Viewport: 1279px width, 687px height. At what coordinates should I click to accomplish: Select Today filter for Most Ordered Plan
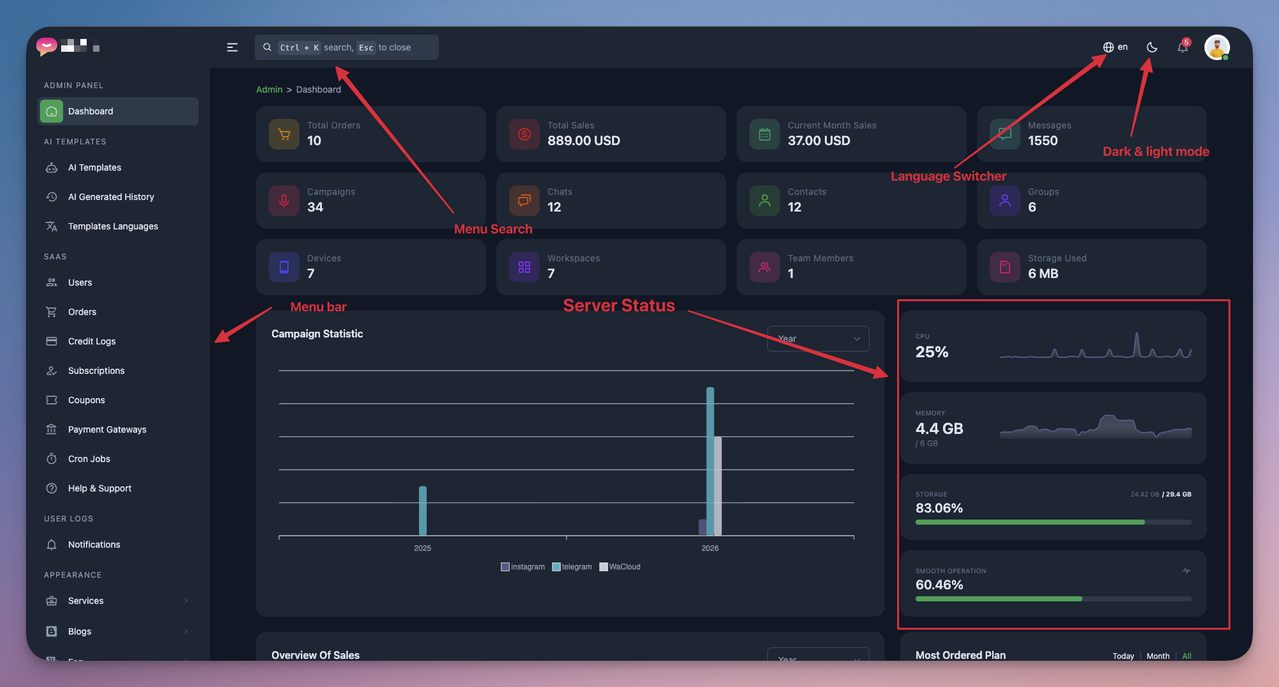[x=1123, y=656]
